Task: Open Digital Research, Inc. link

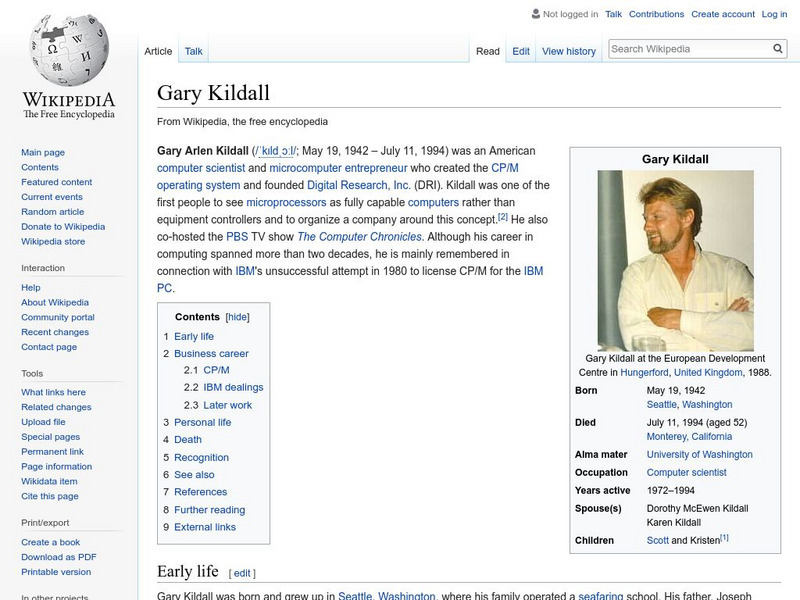Action: 359,185
